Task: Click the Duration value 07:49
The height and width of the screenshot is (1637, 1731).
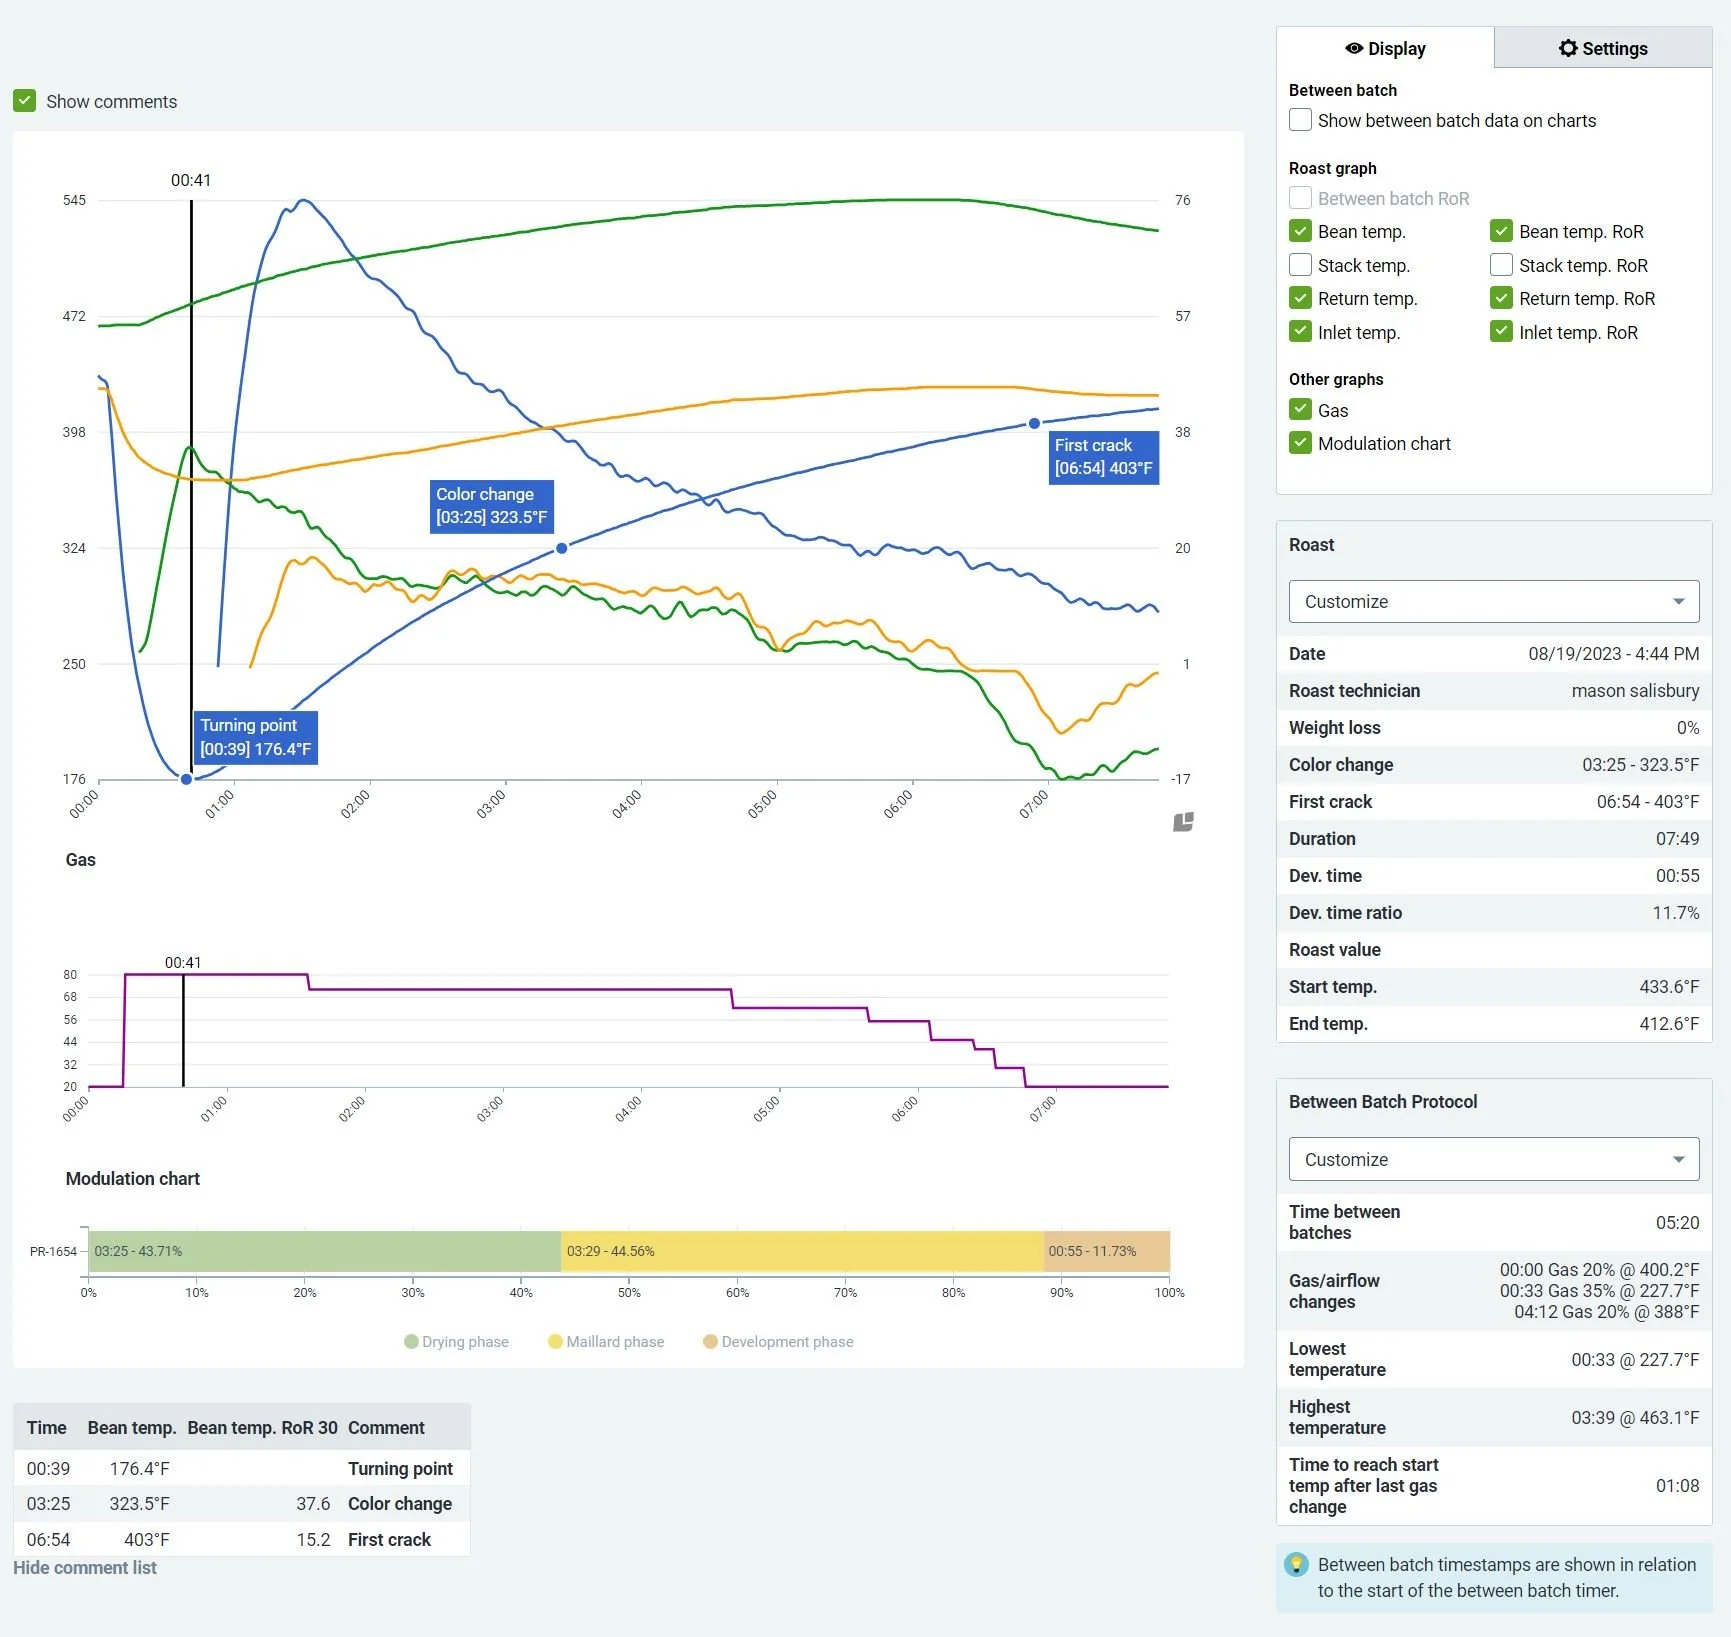Action: pos(1677,839)
